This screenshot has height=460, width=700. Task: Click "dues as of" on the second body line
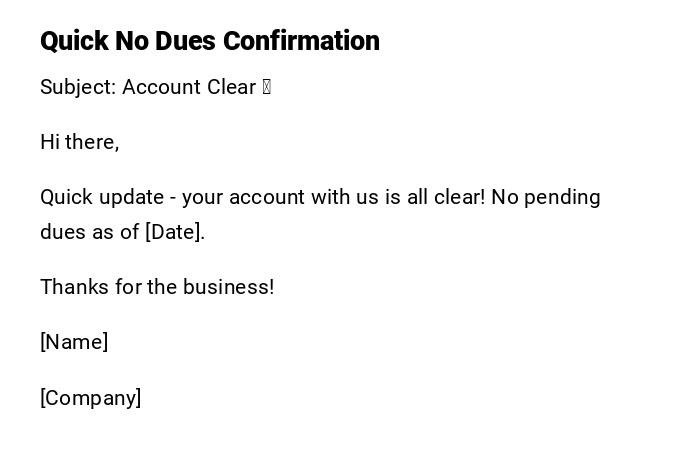click(x=89, y=232)
